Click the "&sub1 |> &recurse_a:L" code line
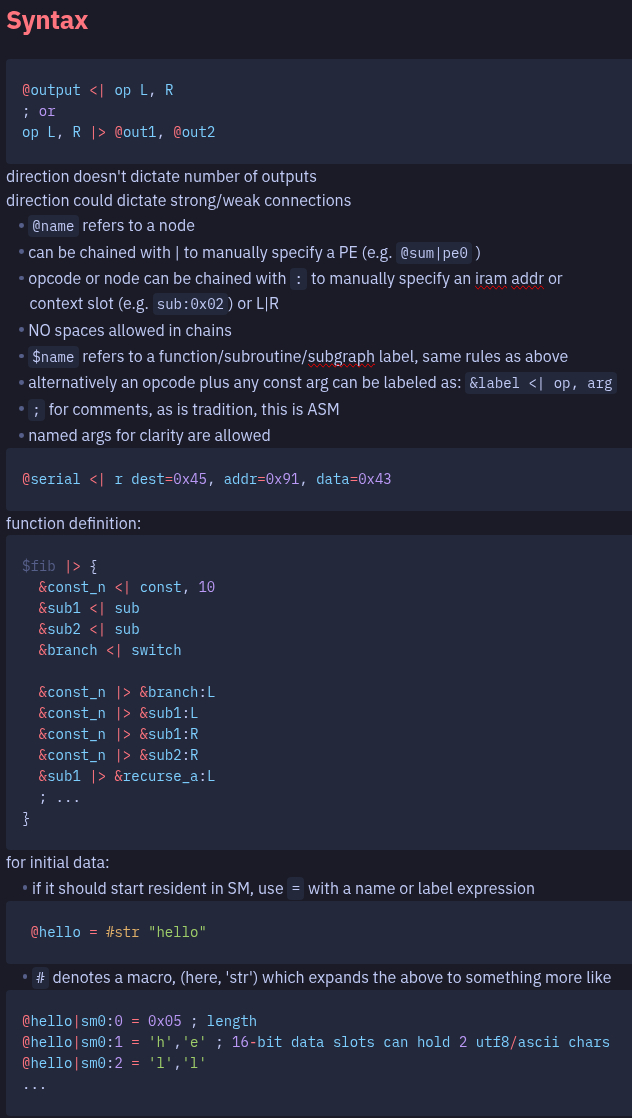 pos(127,776)
